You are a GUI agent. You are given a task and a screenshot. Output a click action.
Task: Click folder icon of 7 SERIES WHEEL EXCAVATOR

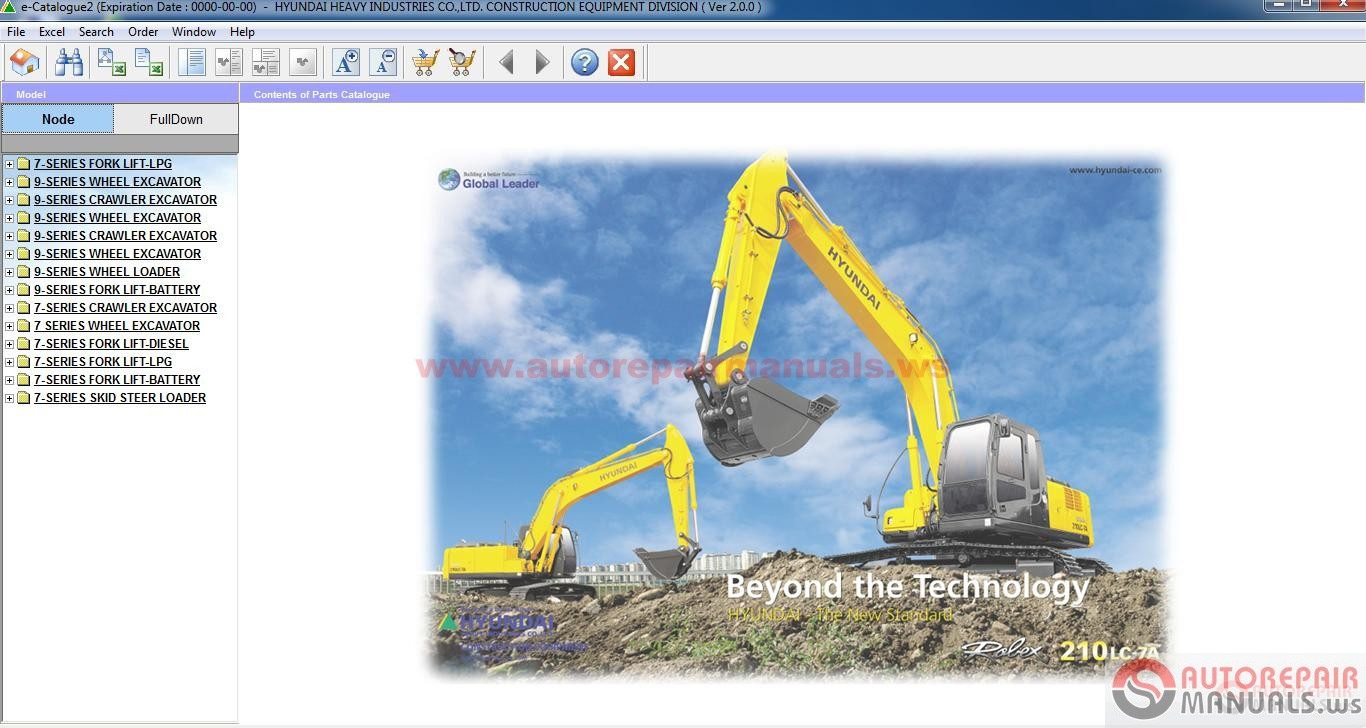click(23, 326)
